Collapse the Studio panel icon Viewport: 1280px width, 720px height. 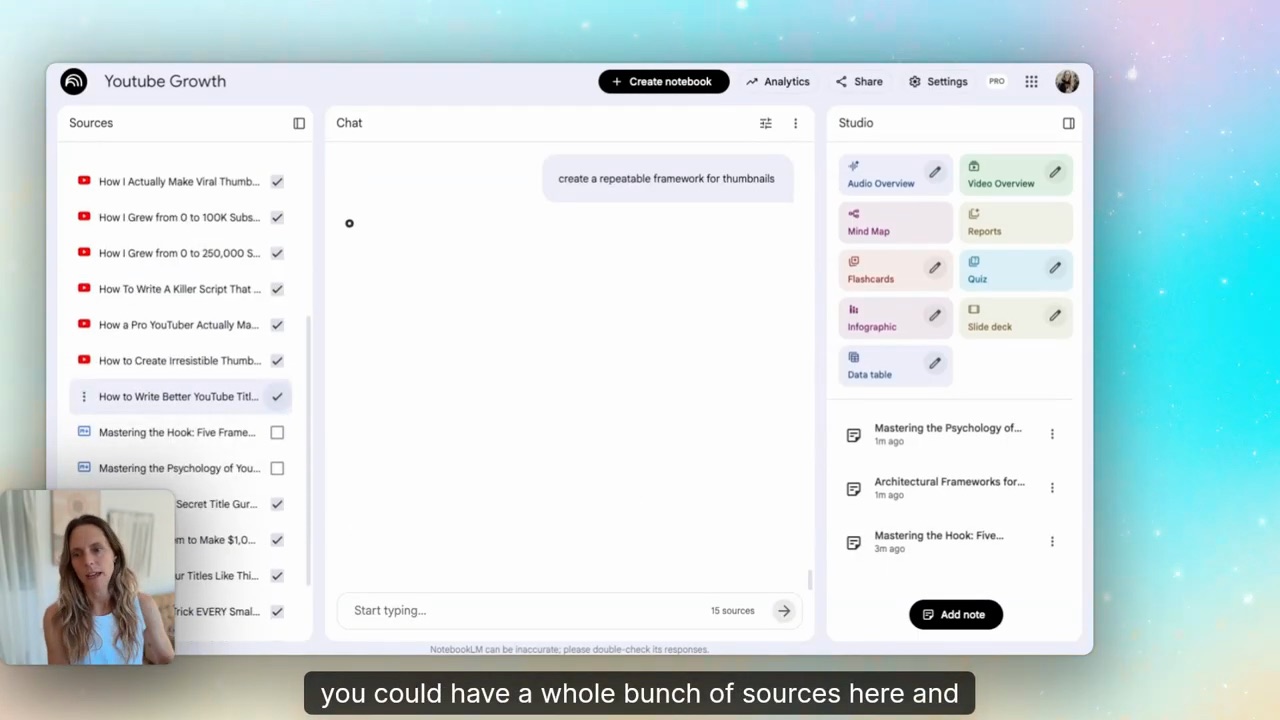coord(1069,123)
